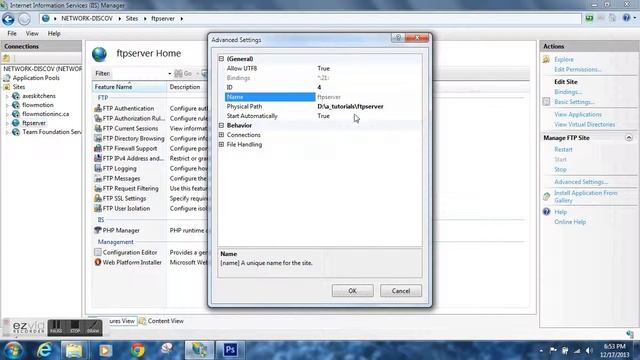640x360 pixels.
Task: Open FTP Directory Browsing feature
Action: click(129, 138)
